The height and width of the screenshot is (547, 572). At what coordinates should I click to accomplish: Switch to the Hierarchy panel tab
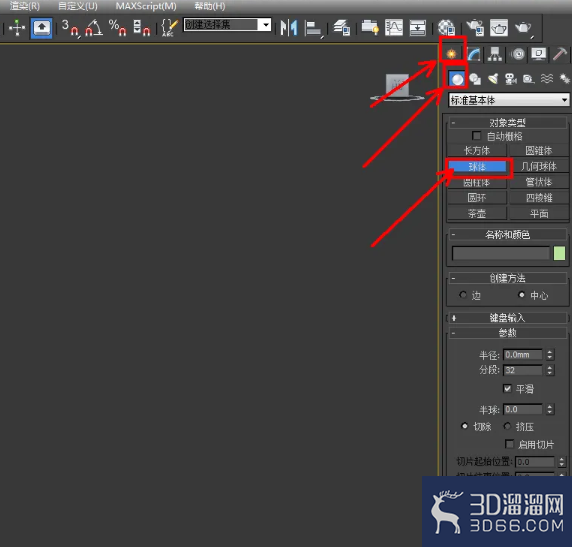coord(495,54)
